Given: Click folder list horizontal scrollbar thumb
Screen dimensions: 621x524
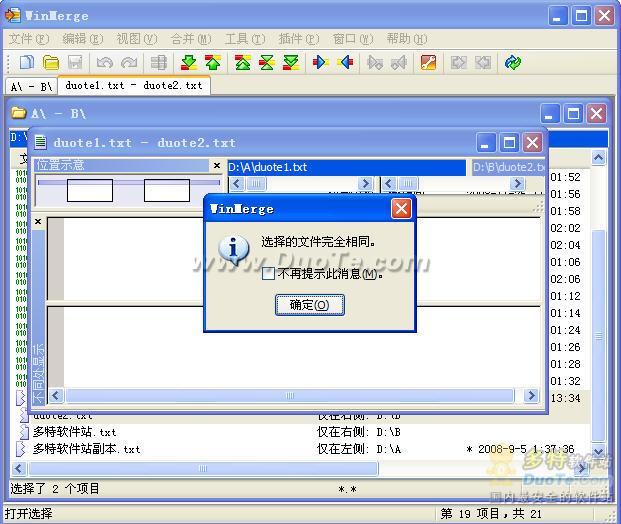Looking at the screenshot, I should click(x=203, y=469).
